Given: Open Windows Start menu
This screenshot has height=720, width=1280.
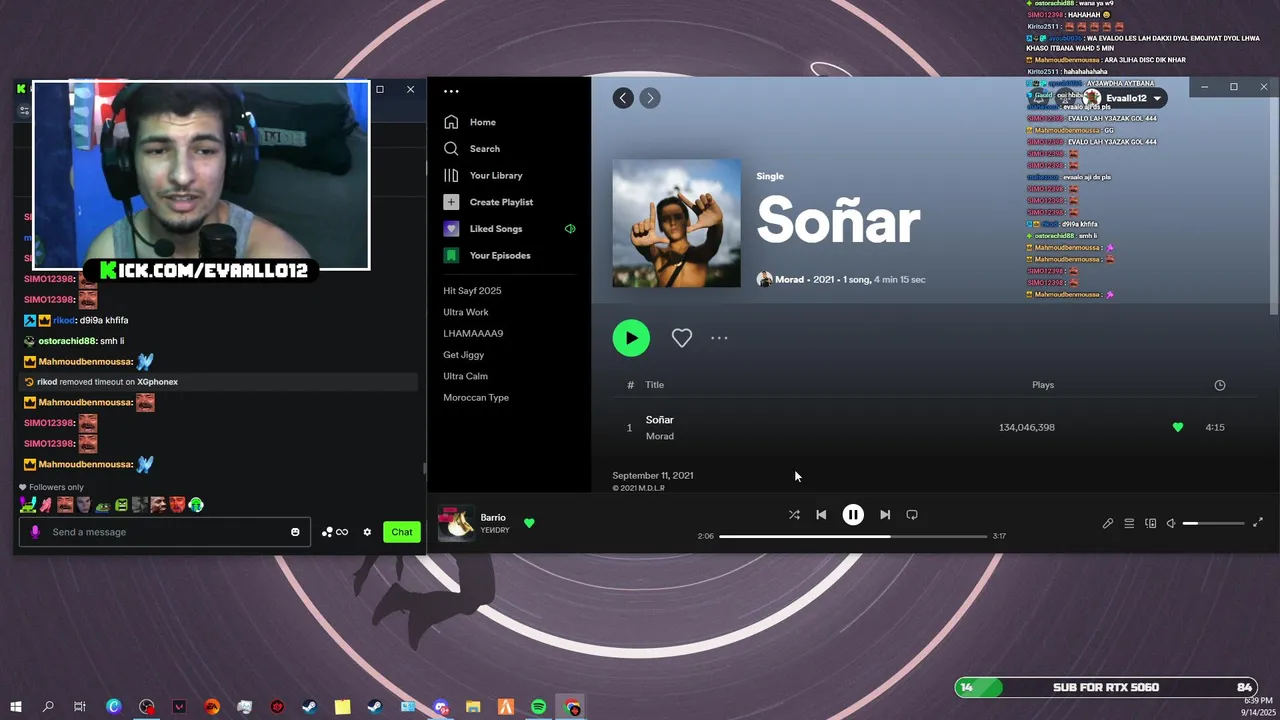Looking at the screenshot, I should [15, 707].
